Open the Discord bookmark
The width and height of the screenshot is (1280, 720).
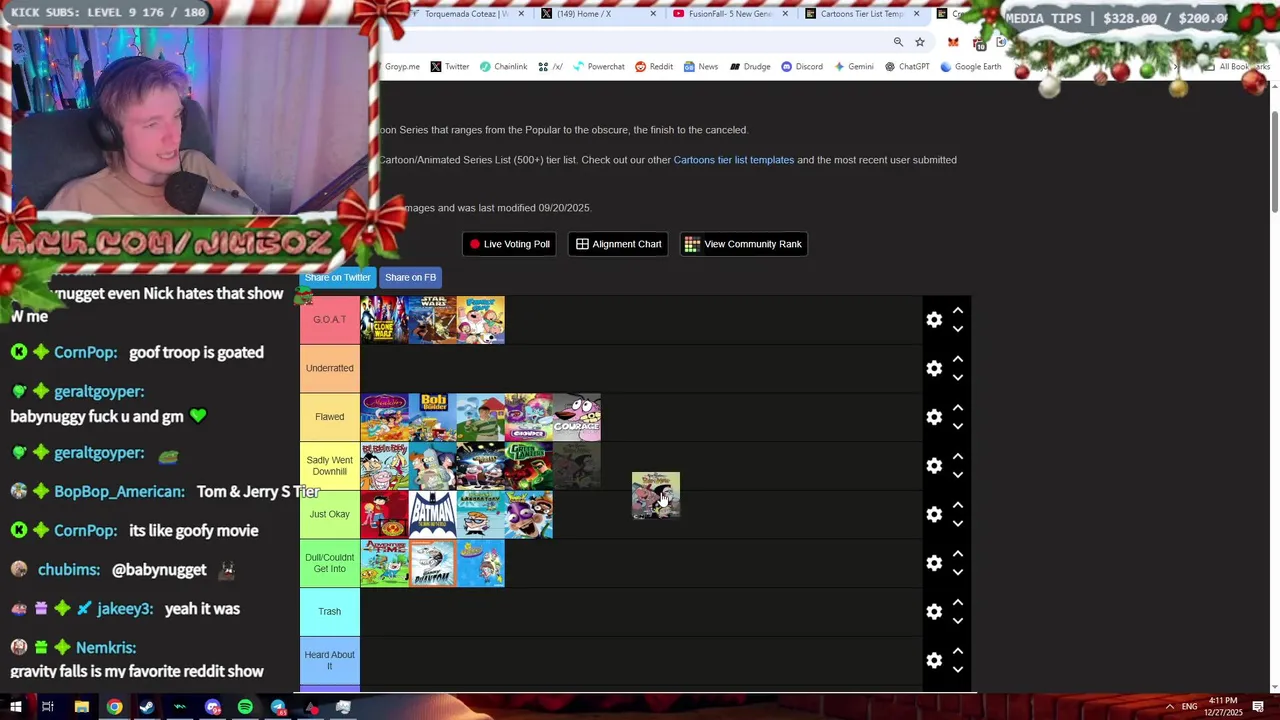point(802,67)
